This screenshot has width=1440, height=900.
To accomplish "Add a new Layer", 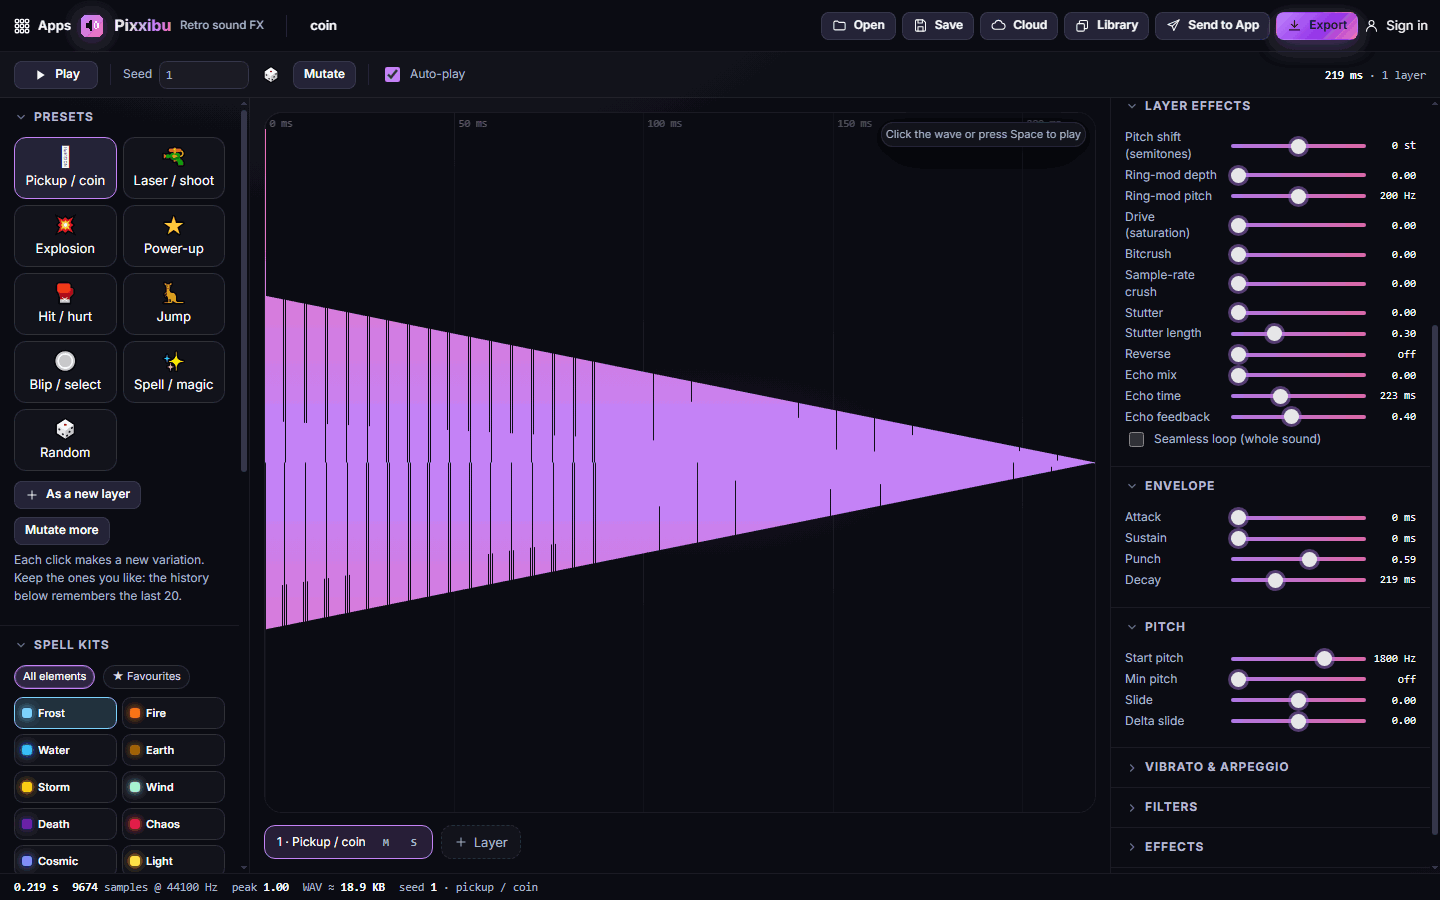I will coord(481,843).
